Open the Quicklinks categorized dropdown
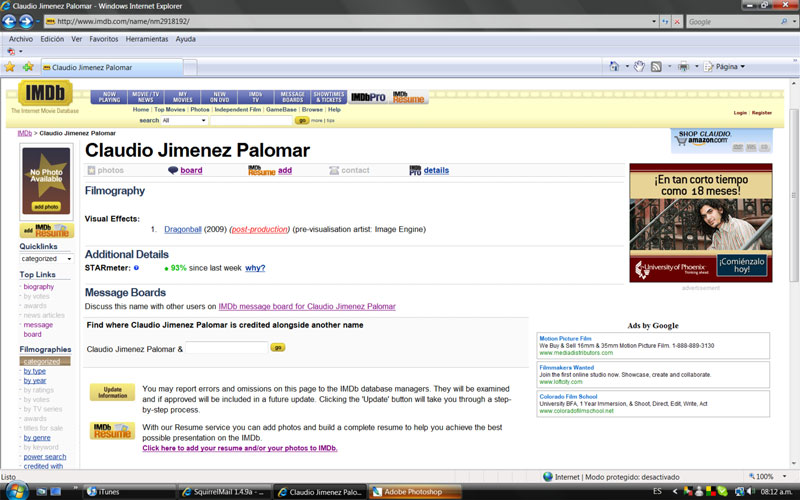 click(46, 259)
